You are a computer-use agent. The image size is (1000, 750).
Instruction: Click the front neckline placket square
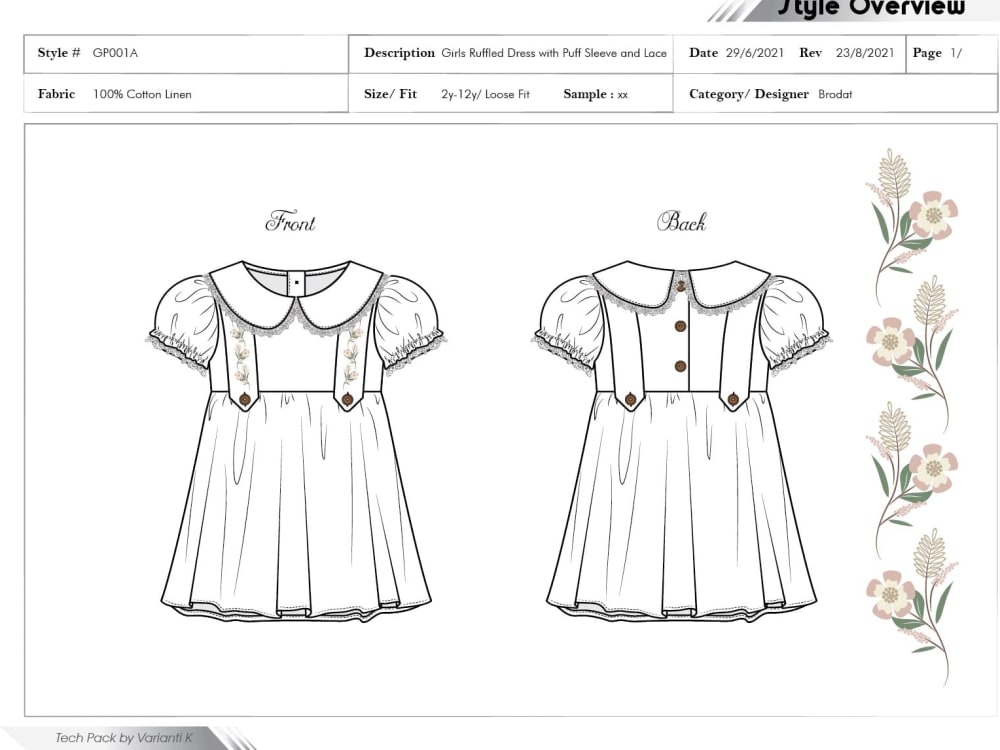tap(297, 283)
